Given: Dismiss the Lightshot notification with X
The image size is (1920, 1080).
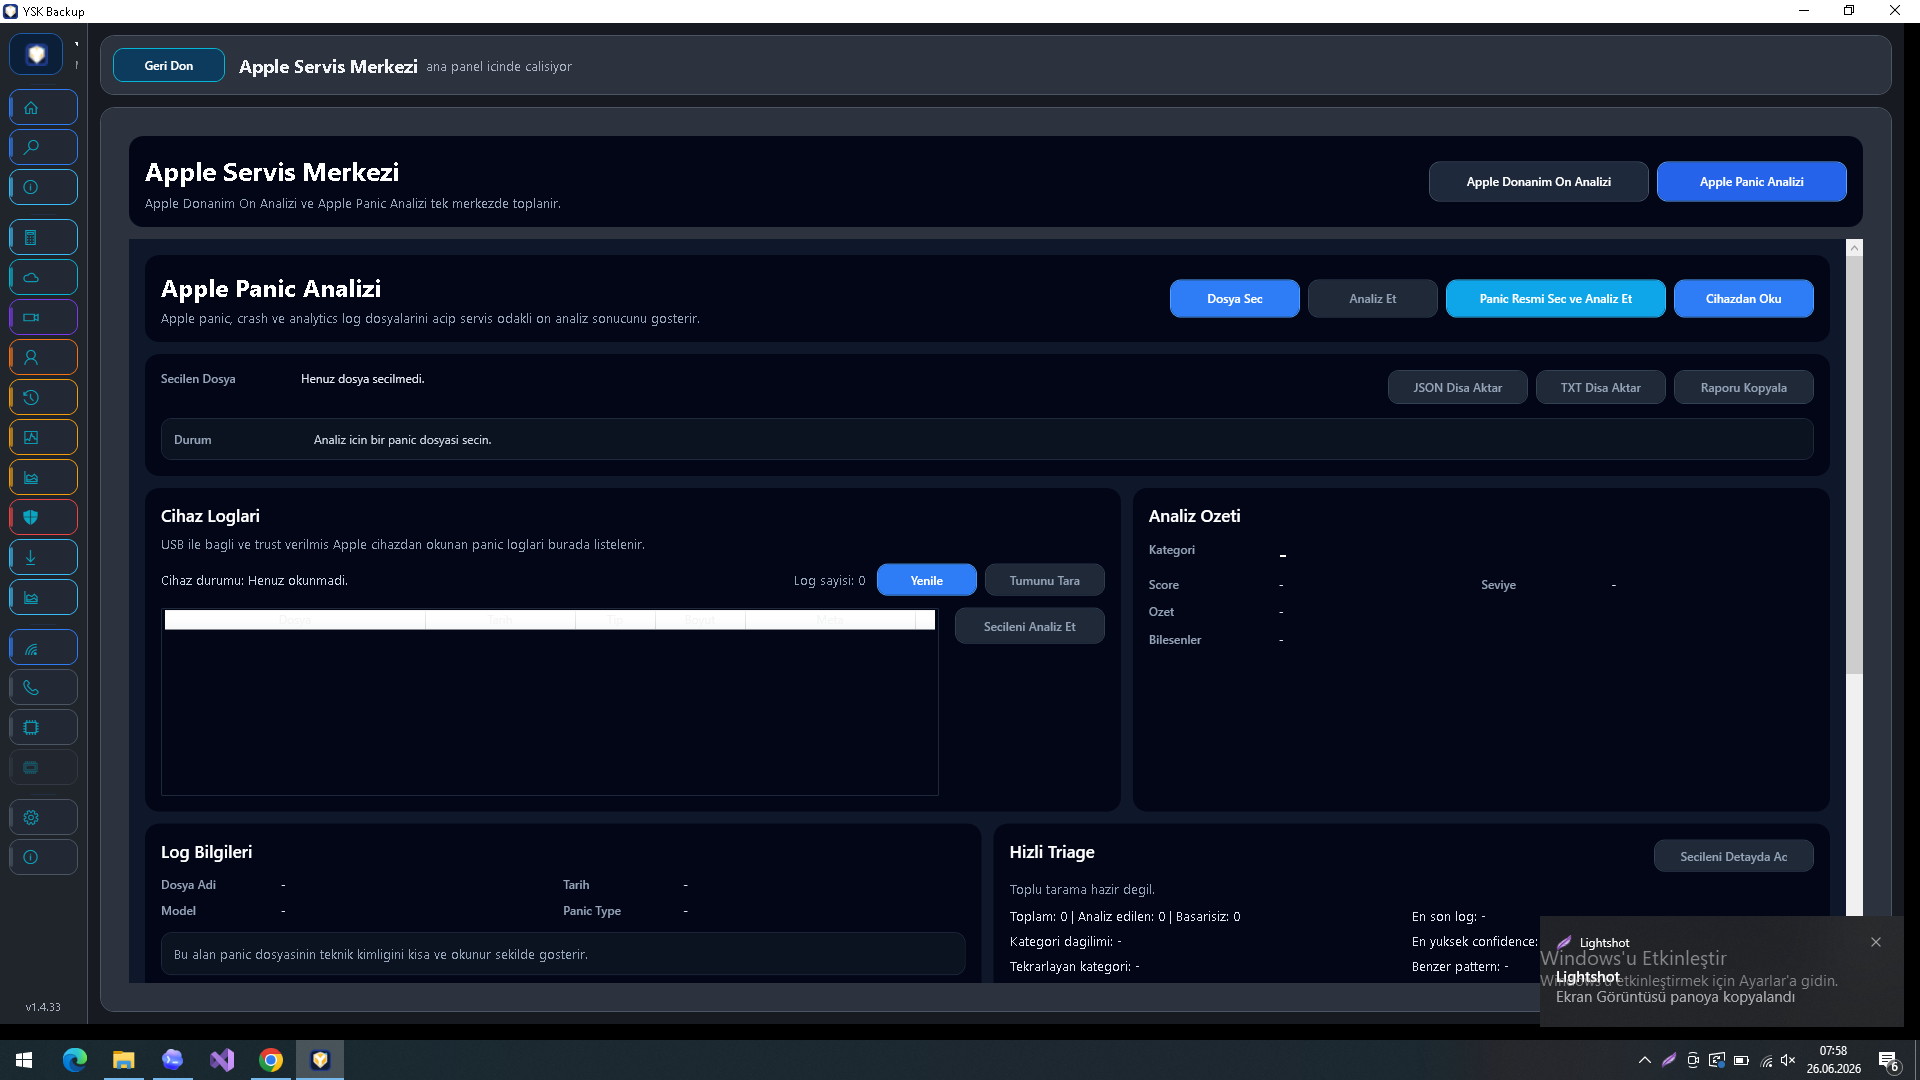Looking at the screenshot, I should pos(1876,942).
